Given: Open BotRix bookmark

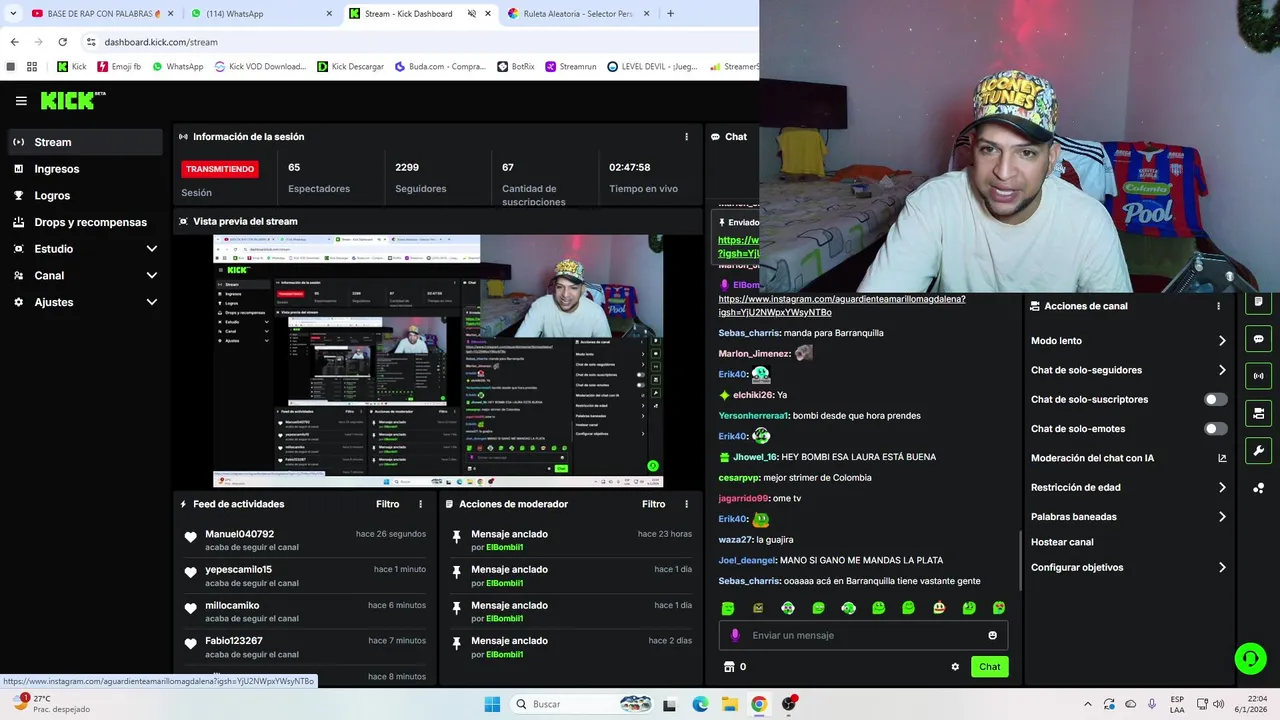Looking at the screenshot, I should click(516, 67).
